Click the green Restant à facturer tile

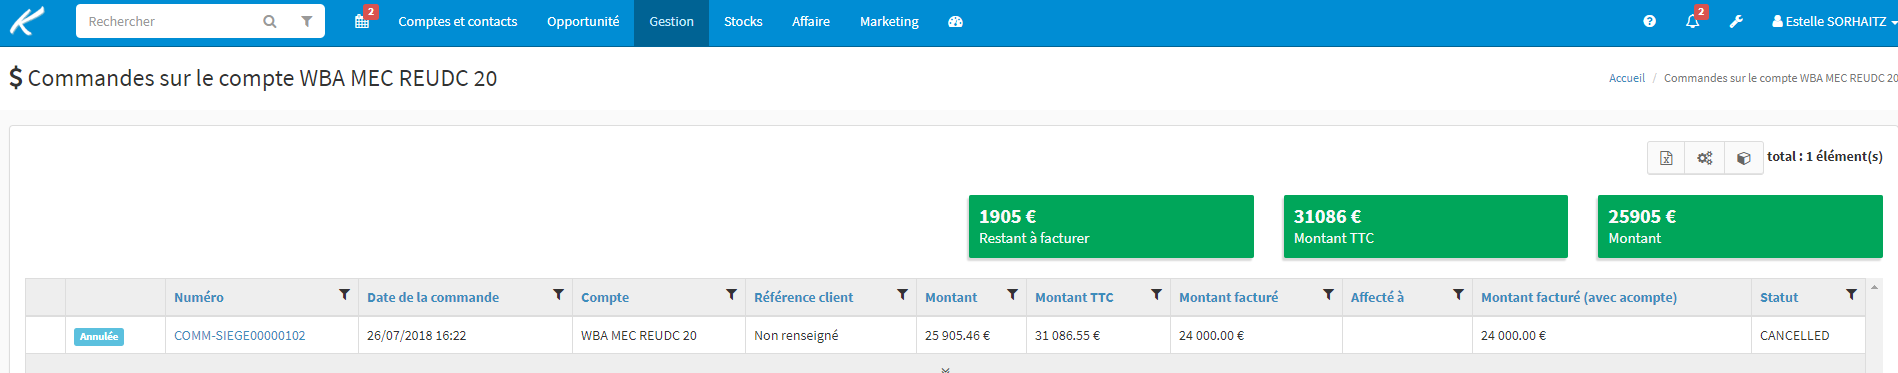(1111, 227)
